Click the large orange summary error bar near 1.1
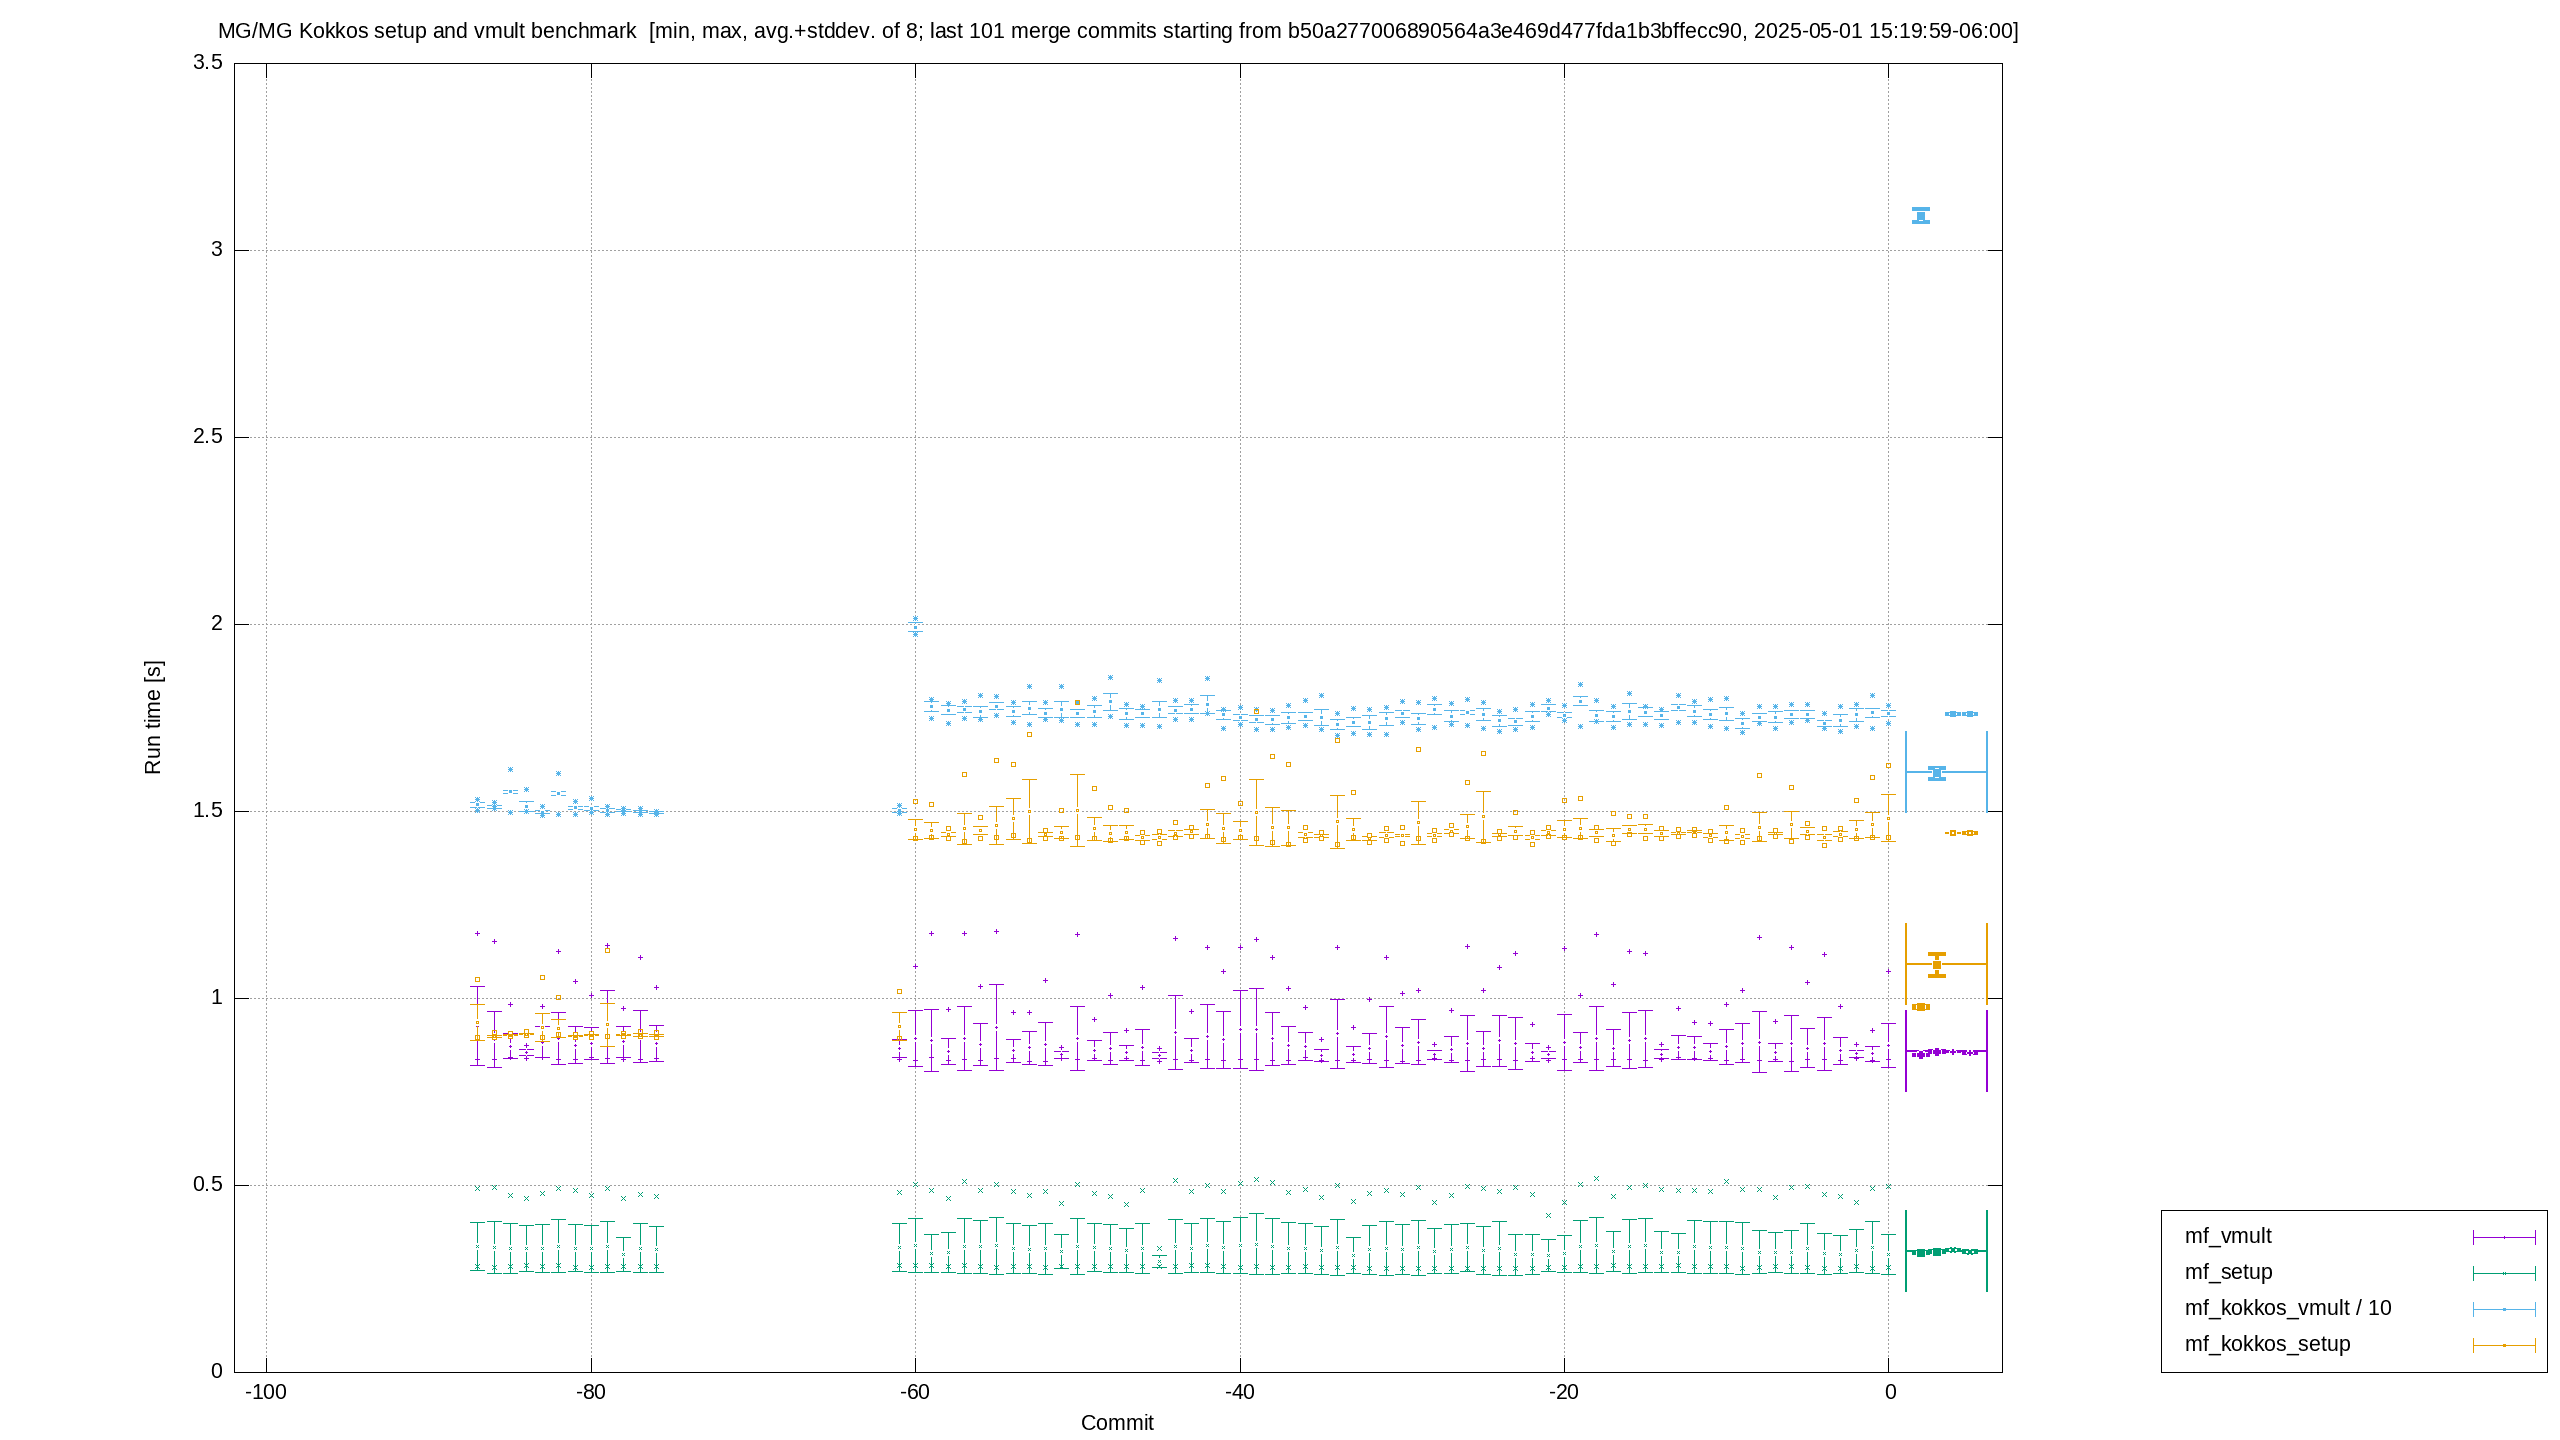 (x=1946, y=964)
